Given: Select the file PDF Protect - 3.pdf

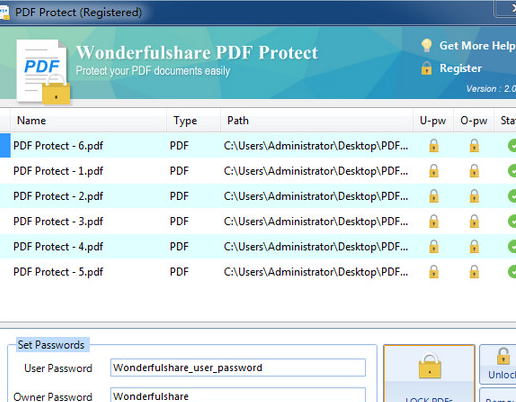Looking at the screenshot, I should 58,221.
